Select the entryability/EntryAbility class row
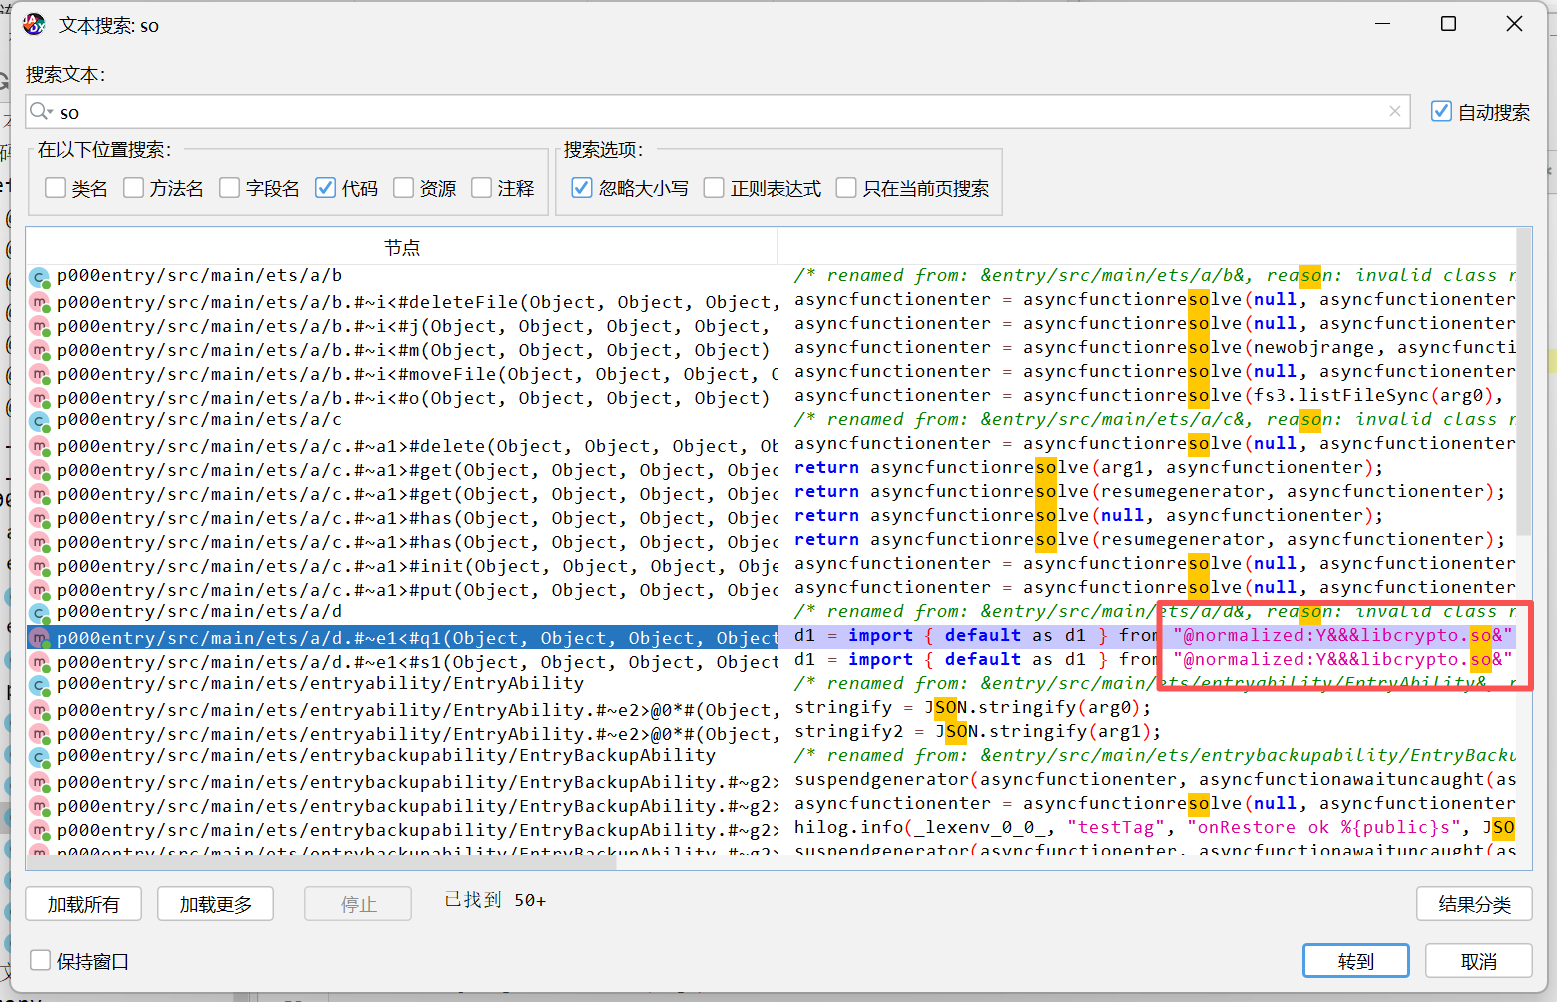The image size is (1557, 1002). click(x=403, y=685)
